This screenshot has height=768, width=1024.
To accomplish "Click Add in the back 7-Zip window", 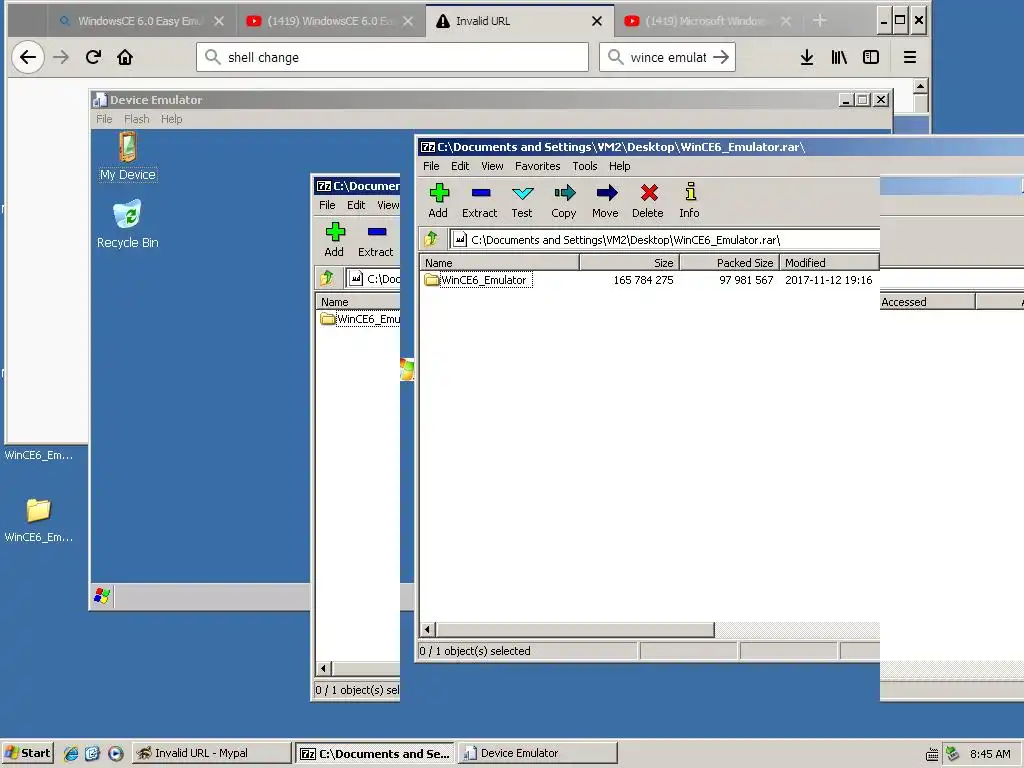I will [x=334, y=240].
